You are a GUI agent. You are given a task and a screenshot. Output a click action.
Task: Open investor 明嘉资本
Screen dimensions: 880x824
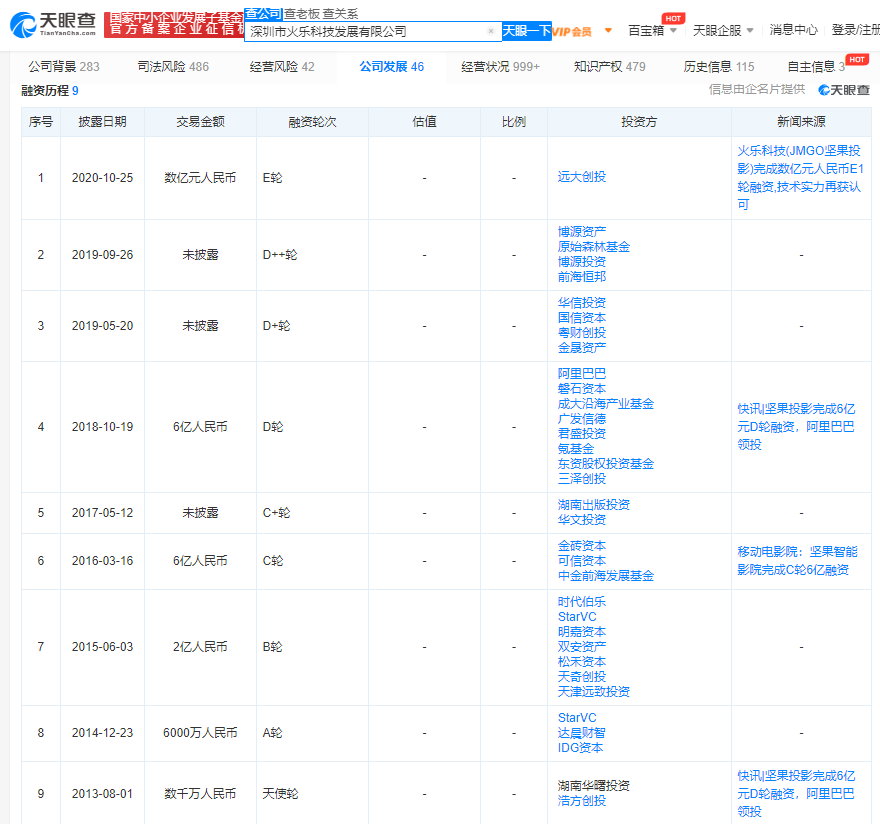[581, 632]
